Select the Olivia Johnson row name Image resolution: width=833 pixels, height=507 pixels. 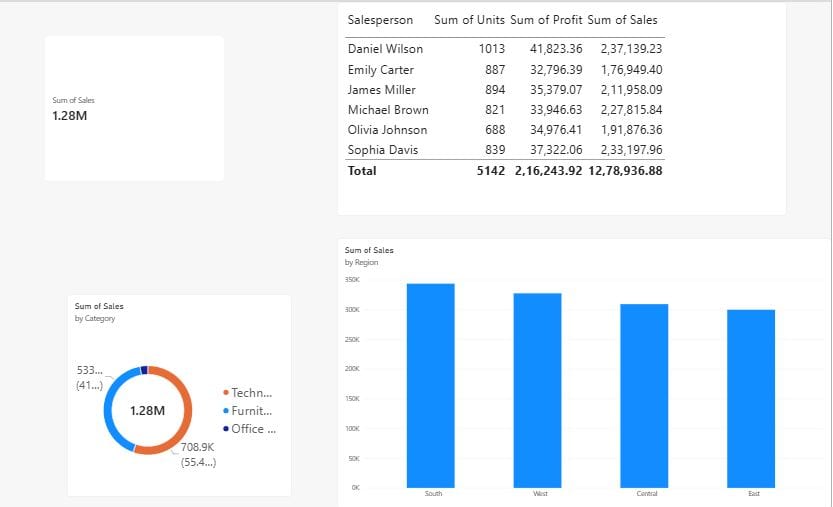pyautogui.click(x=387, y=130)
